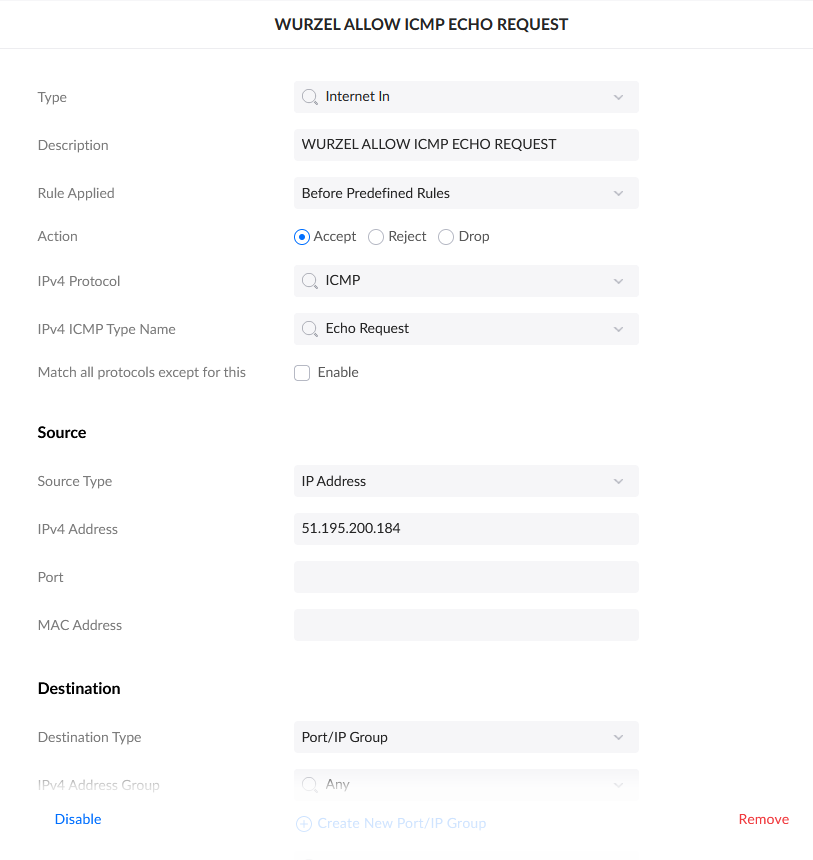Select the Drop action radio button
The image size is (813, 860).
[x=446, y=237]
